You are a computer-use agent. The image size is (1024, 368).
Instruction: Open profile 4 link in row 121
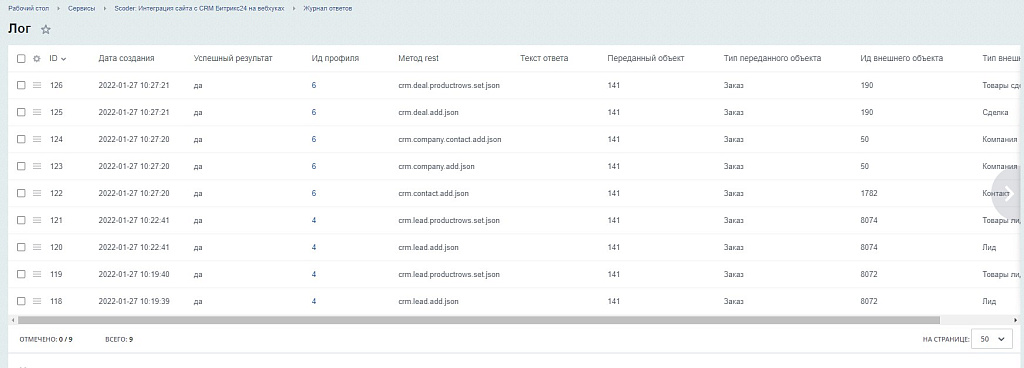314,221
